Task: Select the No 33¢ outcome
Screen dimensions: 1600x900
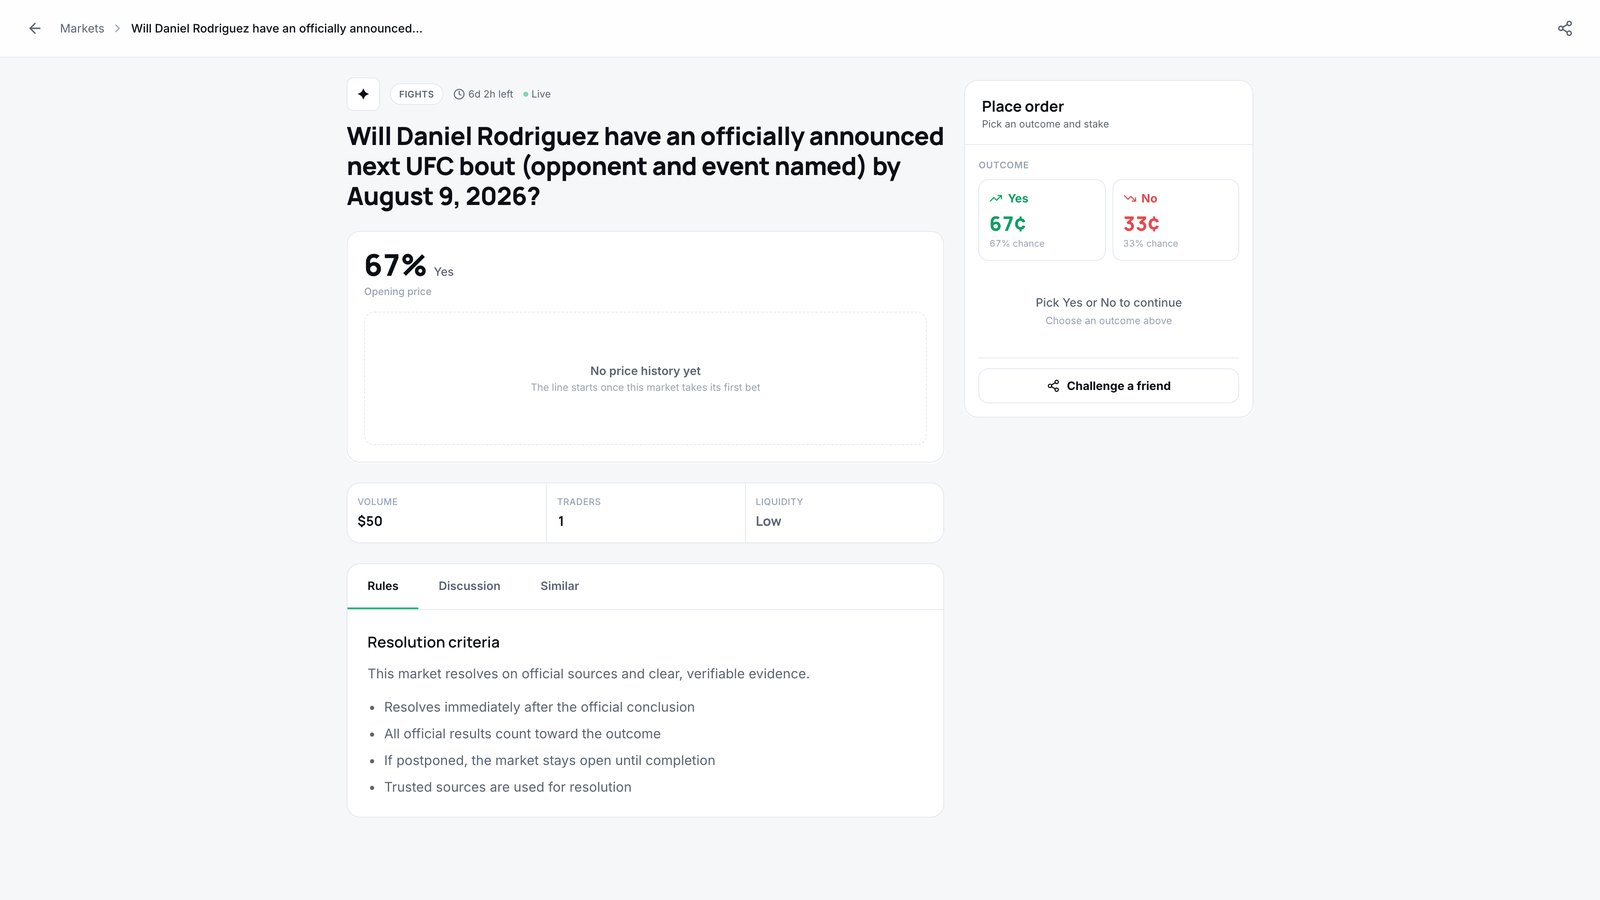Action: point(1176,220)
